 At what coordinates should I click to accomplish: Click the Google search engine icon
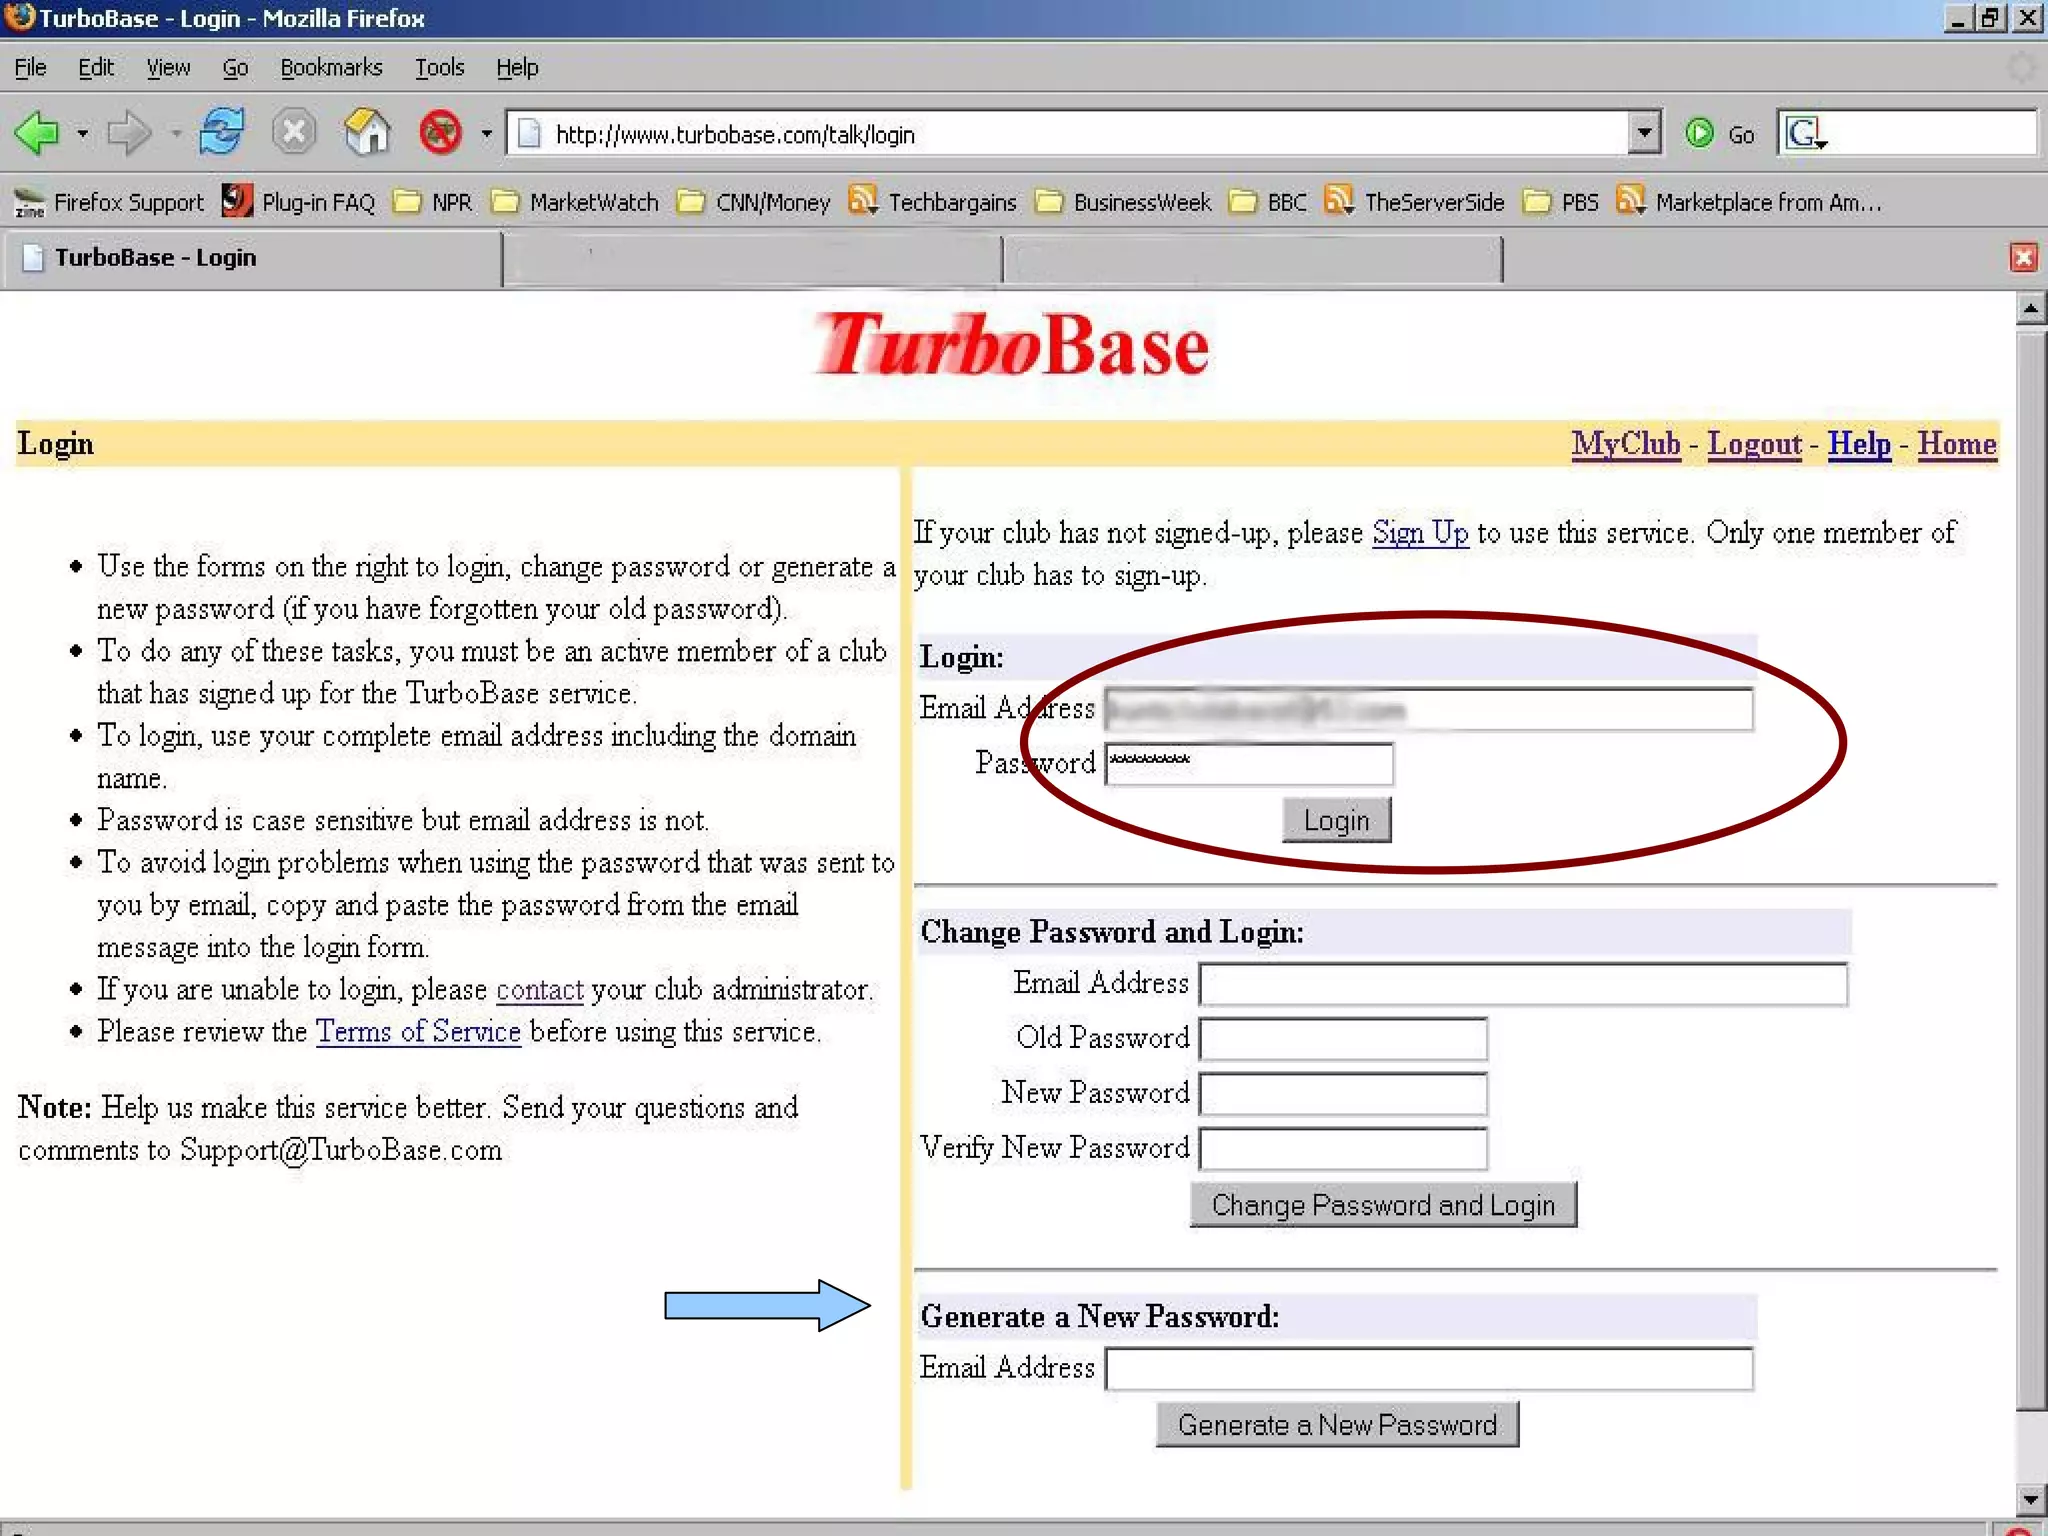click(x=1805, y=134)
